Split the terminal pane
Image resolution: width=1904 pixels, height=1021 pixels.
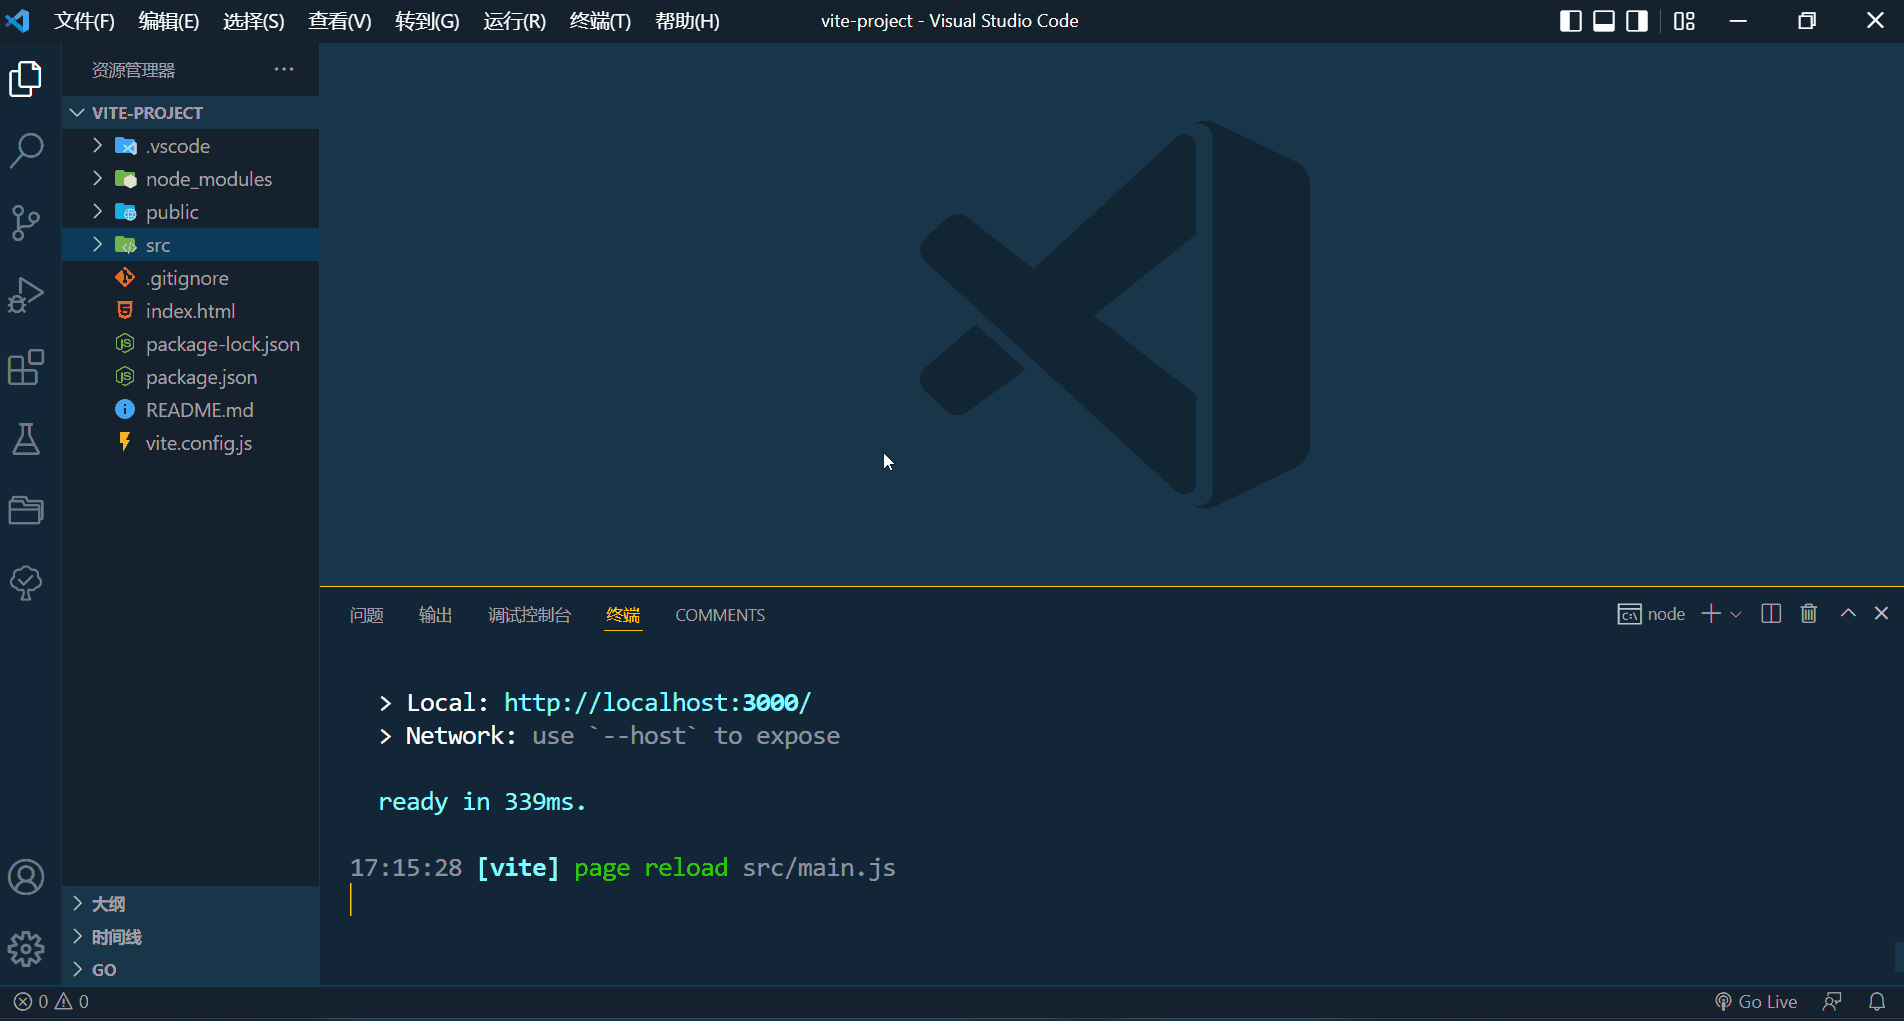click(x=1771, y=614)
